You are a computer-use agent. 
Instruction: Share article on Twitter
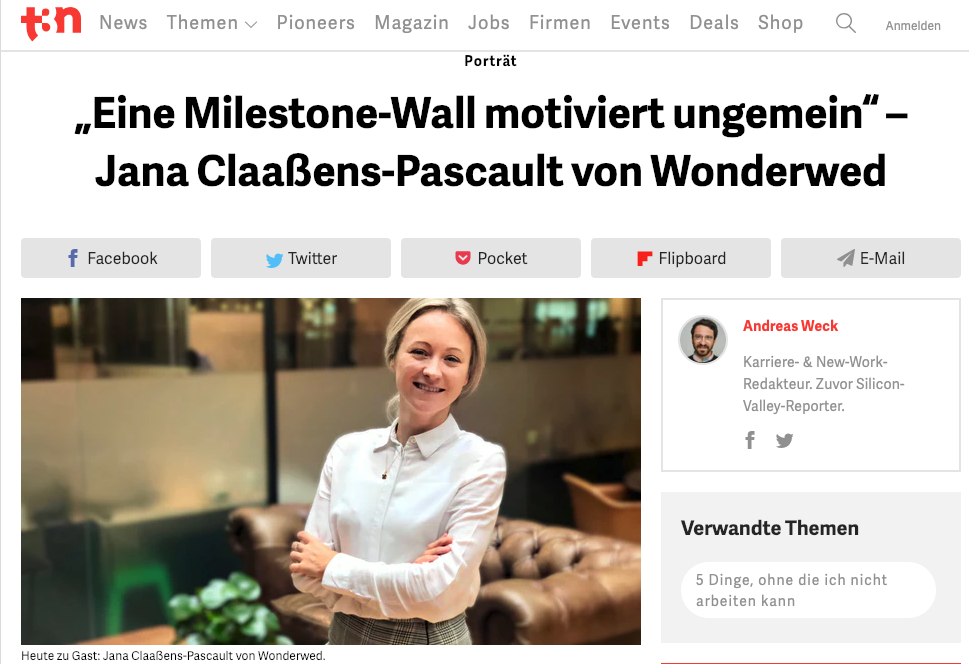point(301,258)
